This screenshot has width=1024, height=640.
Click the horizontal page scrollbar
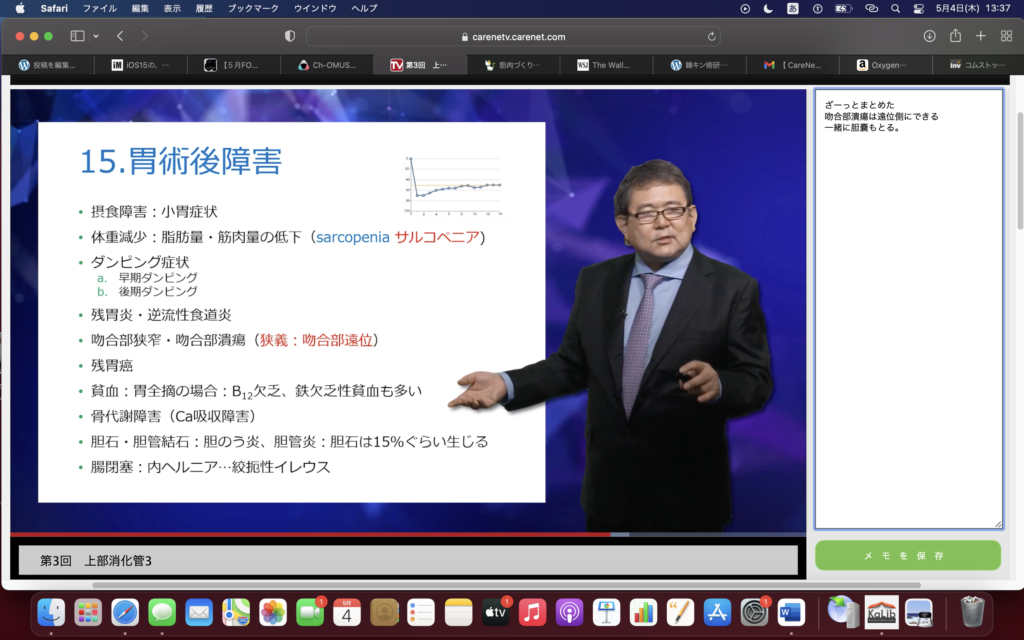pos(500,585)
